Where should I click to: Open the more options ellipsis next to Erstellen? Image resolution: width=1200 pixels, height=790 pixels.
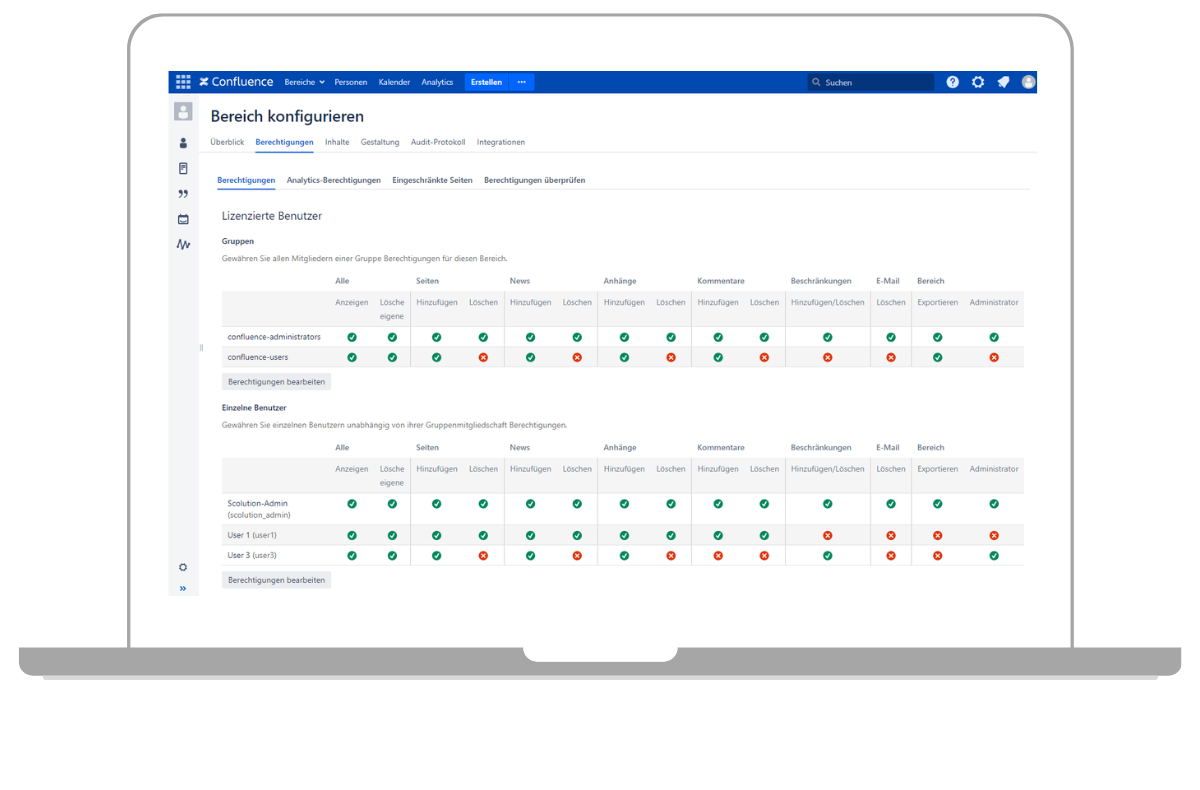[x=524, y=82]
